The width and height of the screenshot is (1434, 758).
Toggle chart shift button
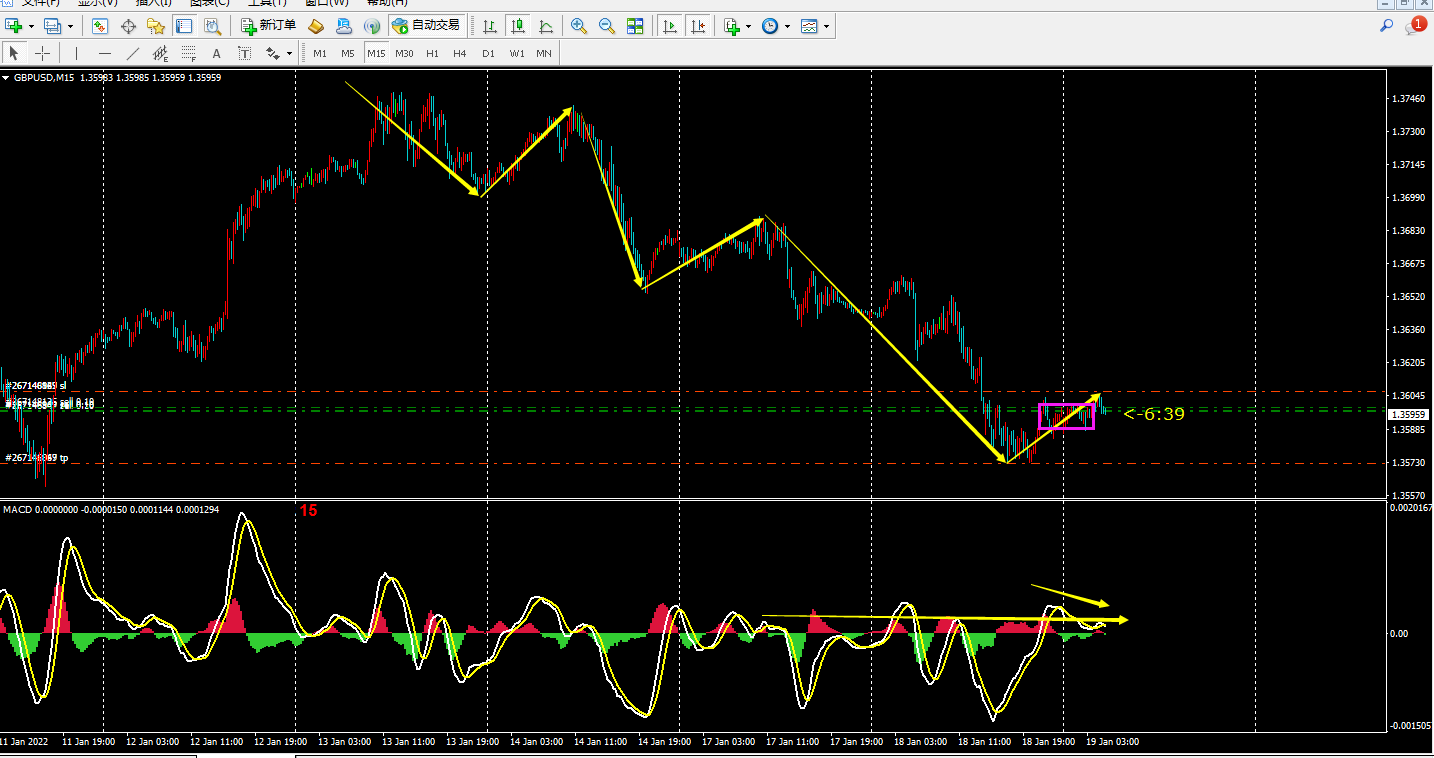pyautogui.click(x=698, y=26)
